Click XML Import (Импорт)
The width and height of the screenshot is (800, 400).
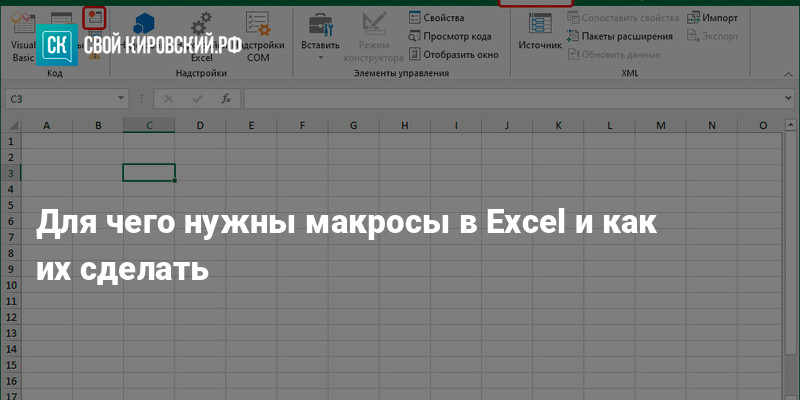point(712,18)
